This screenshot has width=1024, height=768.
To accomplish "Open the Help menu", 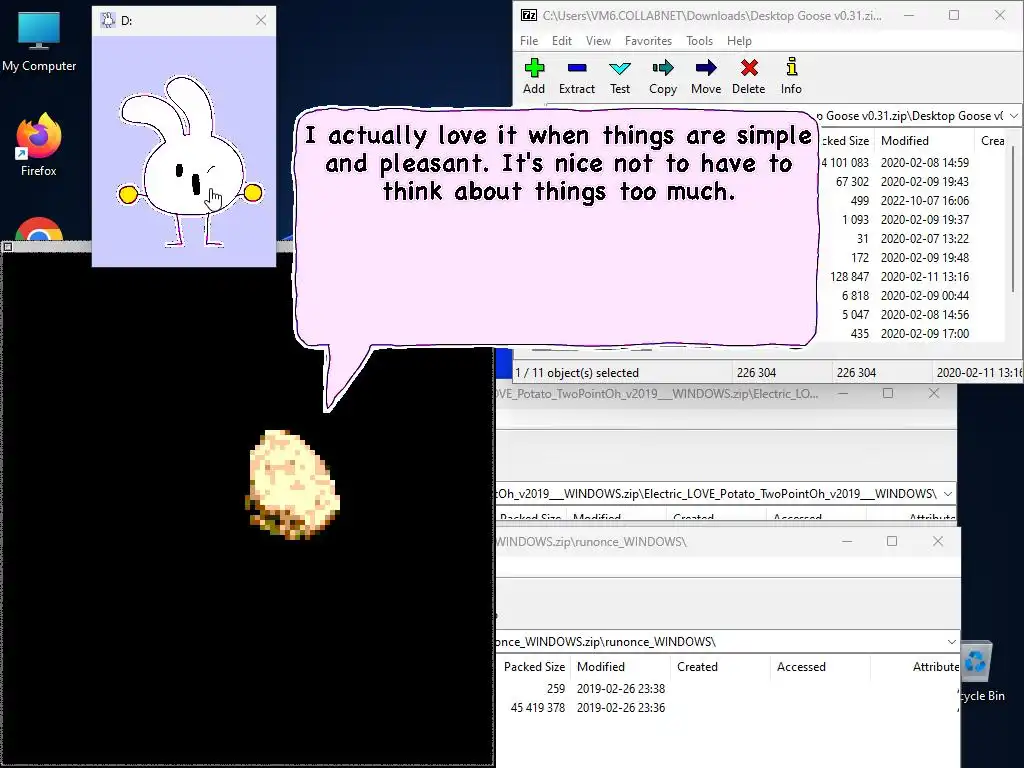I will [739, 40].
